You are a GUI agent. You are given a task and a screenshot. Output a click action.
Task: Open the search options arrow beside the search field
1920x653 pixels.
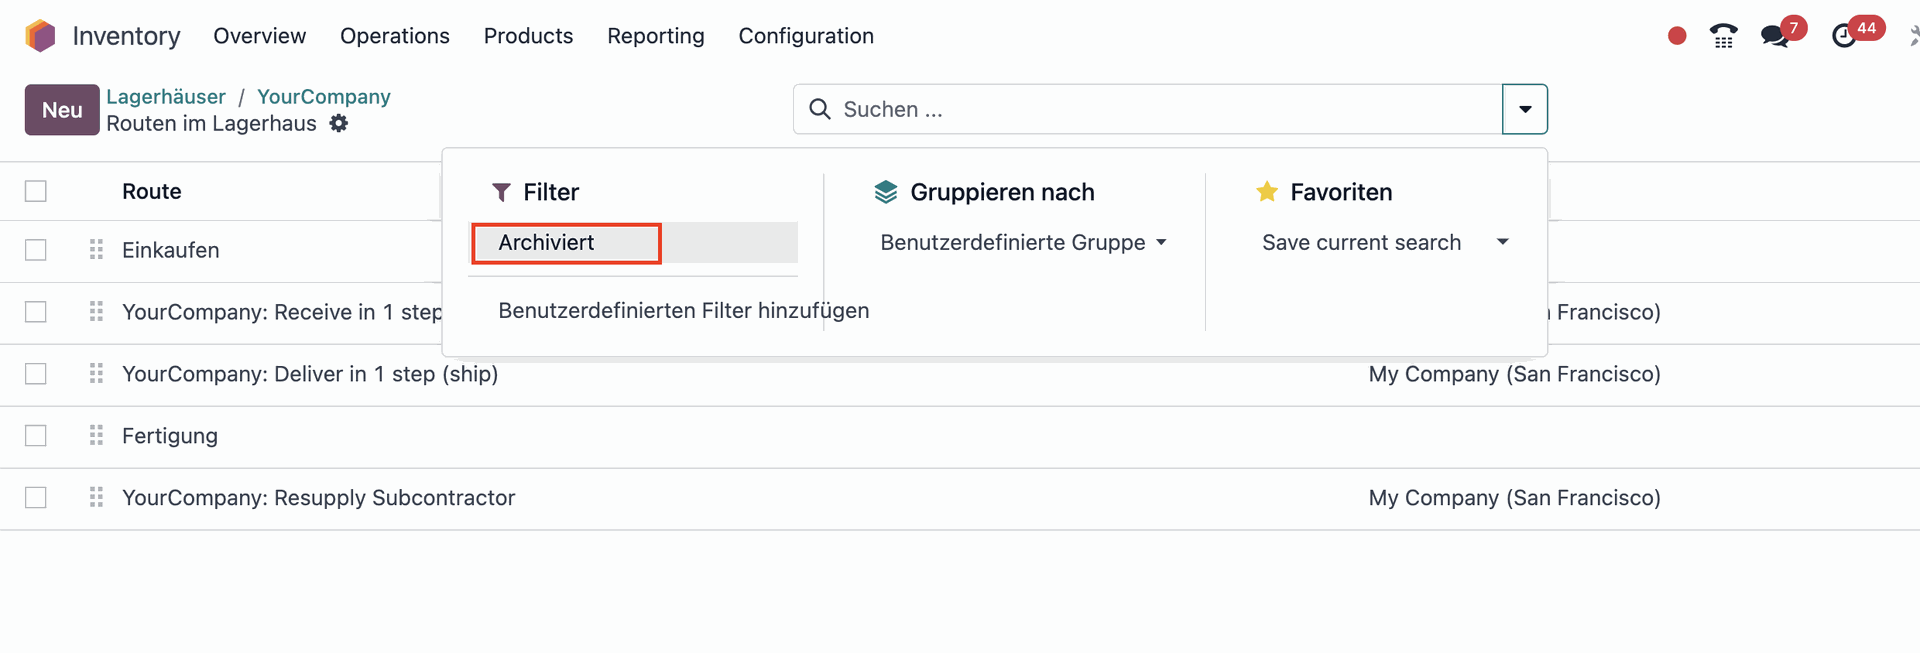click(x=1525, y=109)
